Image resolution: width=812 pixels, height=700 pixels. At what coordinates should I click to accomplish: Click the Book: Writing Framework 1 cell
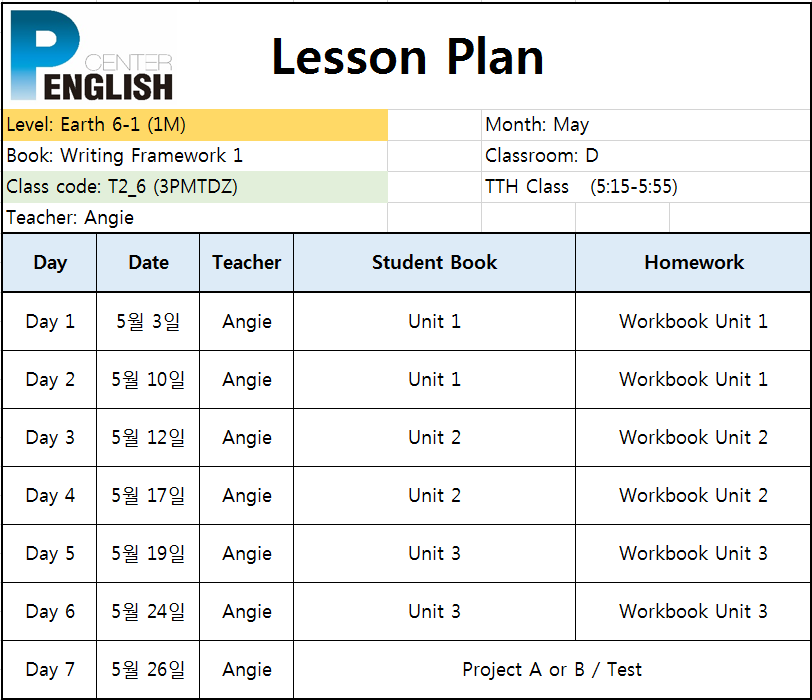pos(195,156)
